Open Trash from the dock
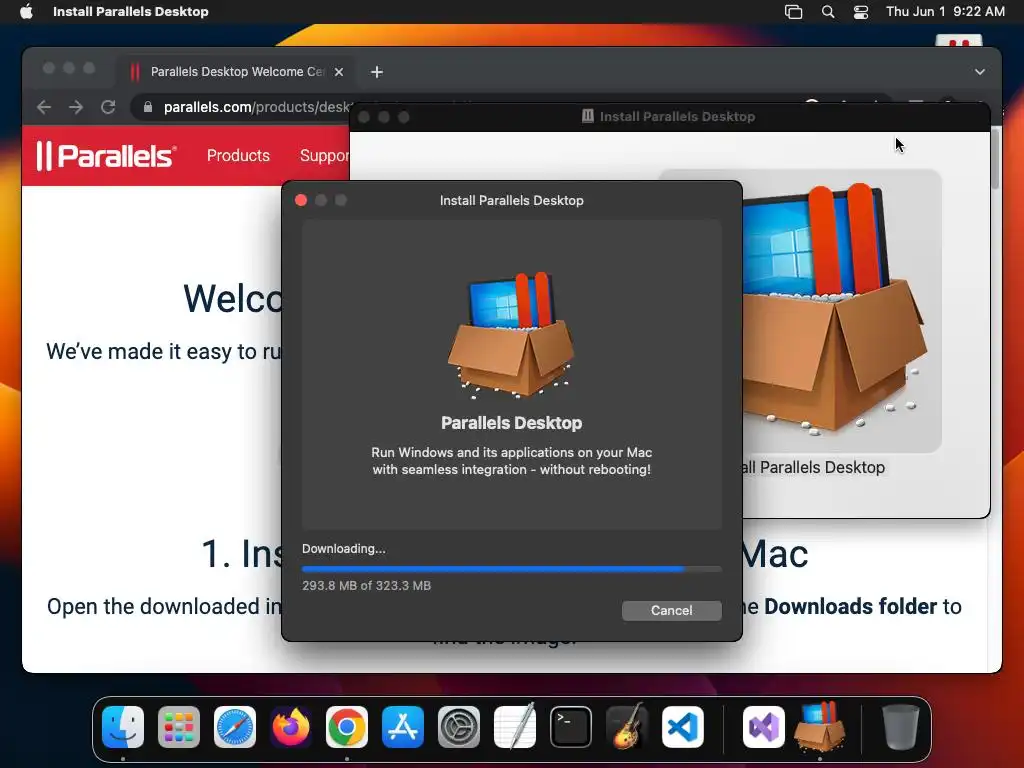Screen dimensions: 1024x768 [901, 727]
